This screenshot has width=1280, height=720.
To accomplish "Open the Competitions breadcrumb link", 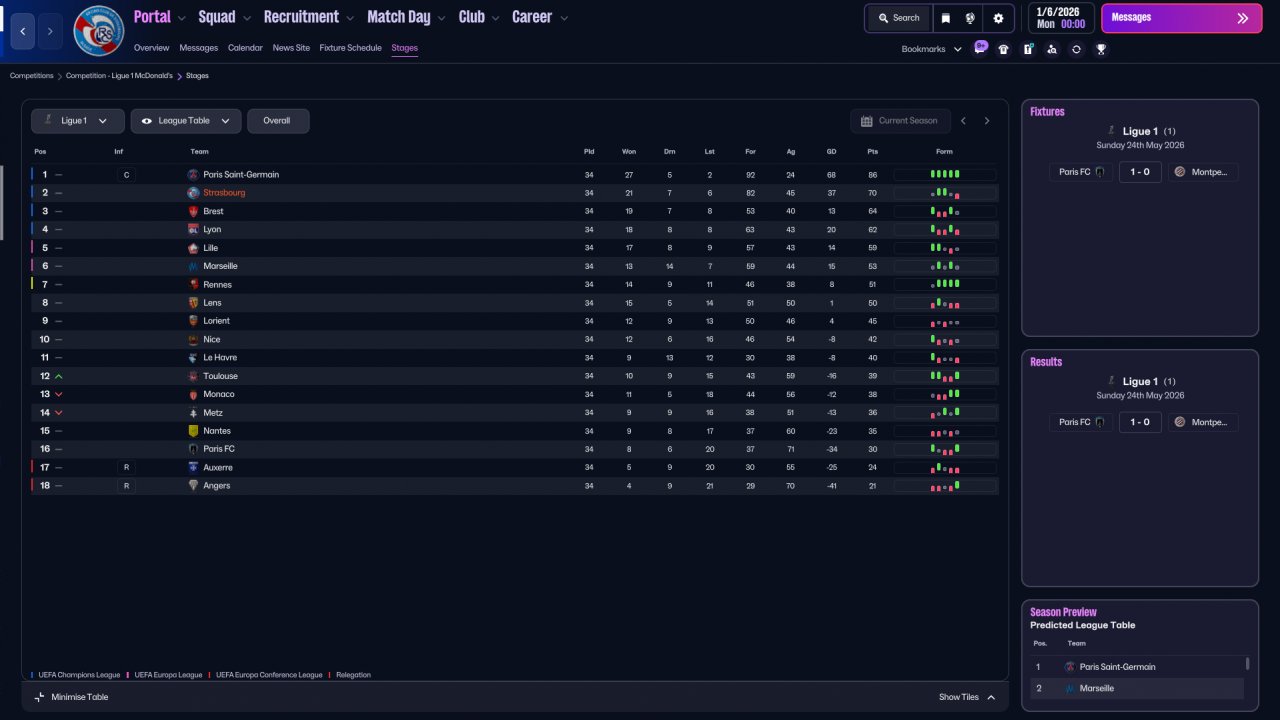I will (x=32, y=76).
